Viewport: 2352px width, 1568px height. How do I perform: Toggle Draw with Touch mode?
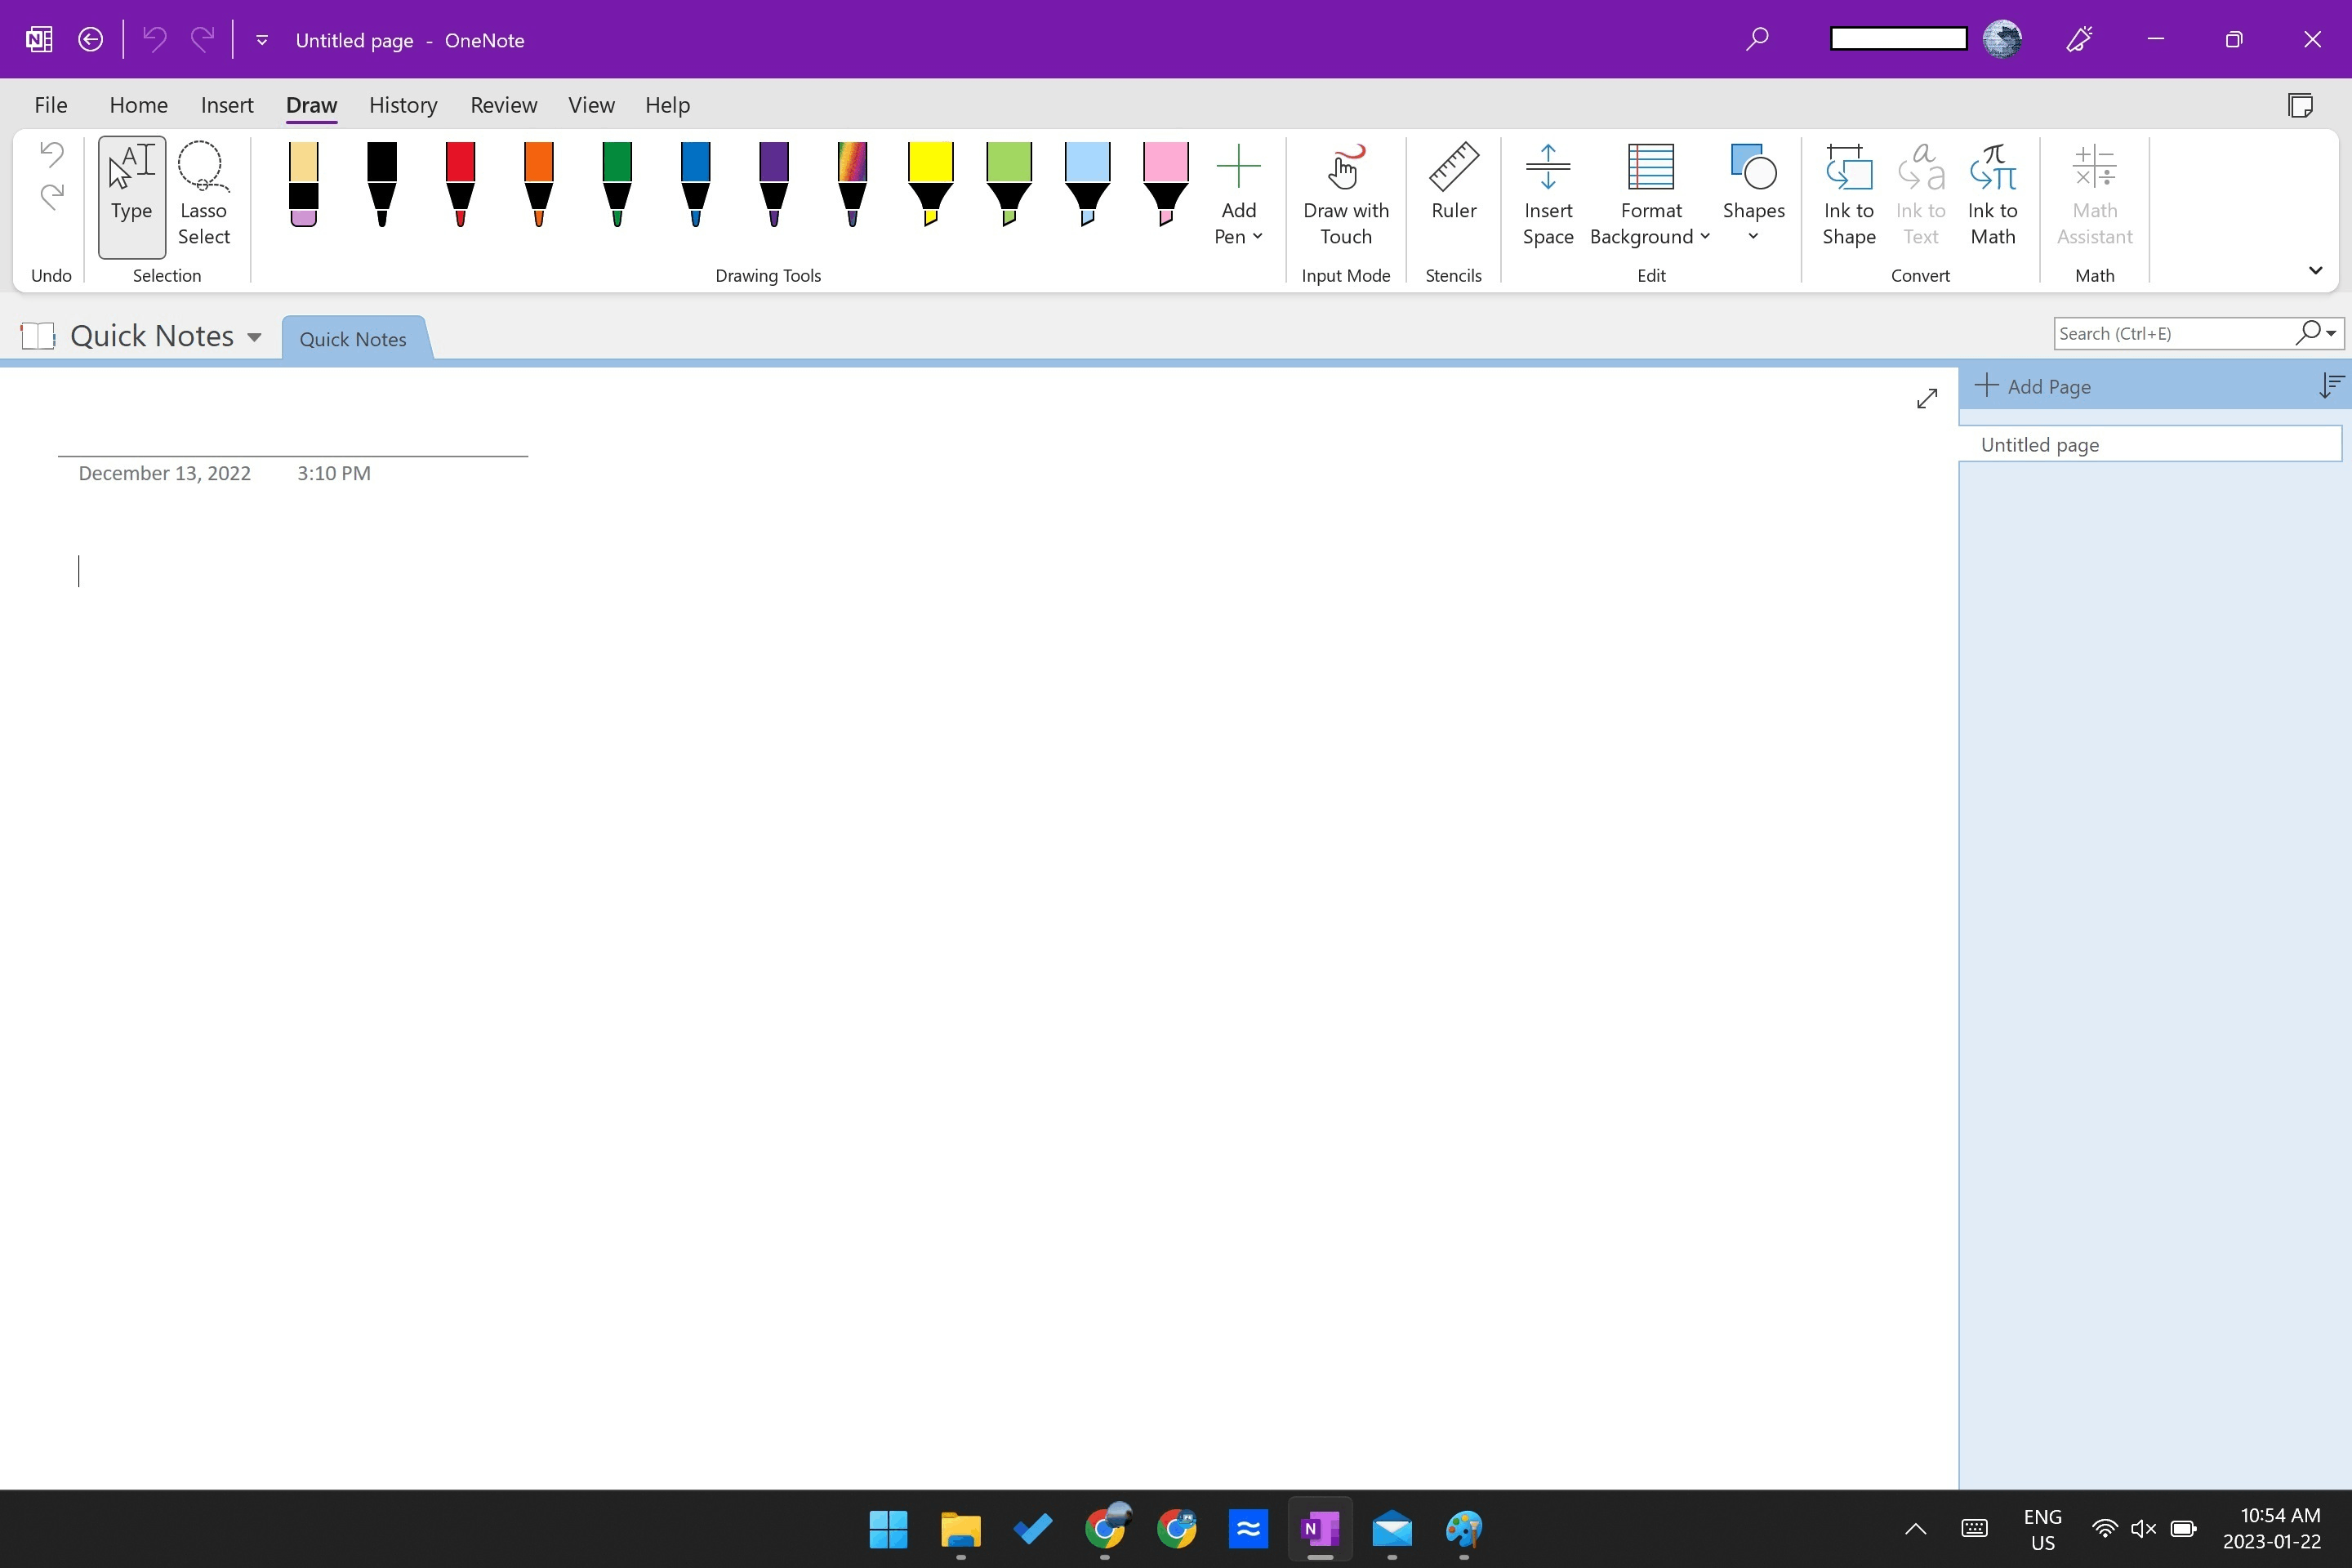coord(1346,195)
